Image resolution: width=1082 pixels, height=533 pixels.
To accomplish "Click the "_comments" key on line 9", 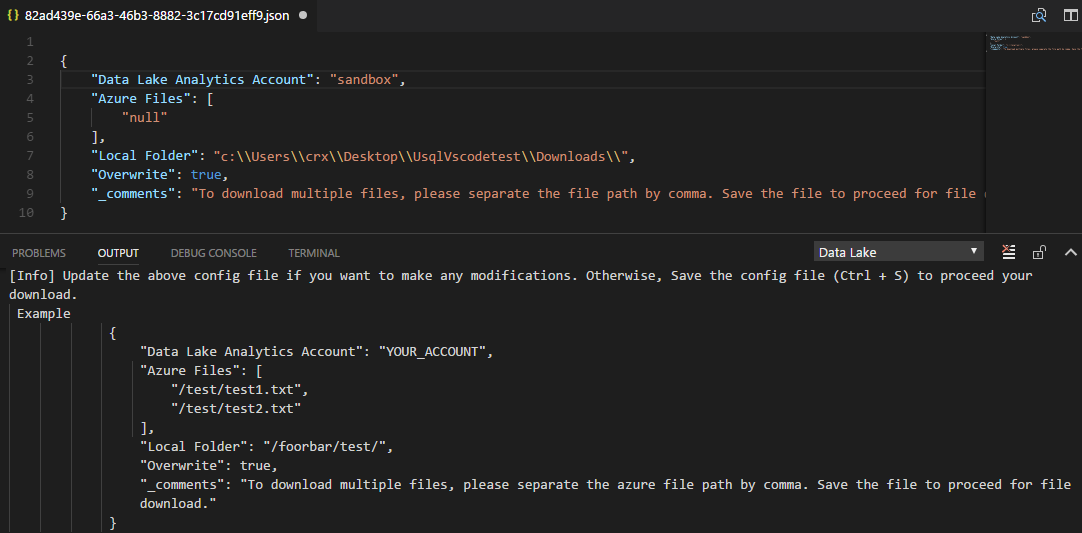I will tap(133, 194).
